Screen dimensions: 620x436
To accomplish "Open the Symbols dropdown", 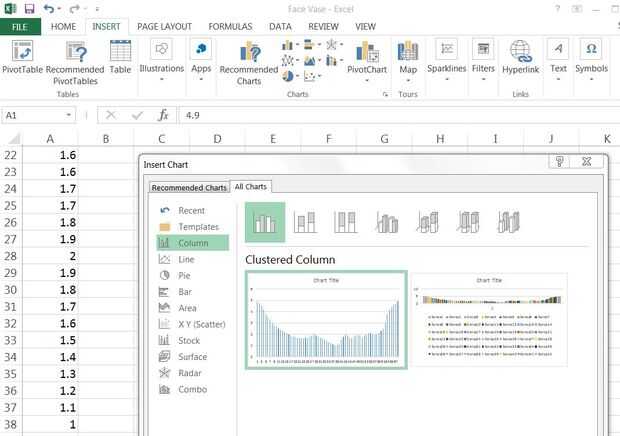I will (x=591, y=60).
